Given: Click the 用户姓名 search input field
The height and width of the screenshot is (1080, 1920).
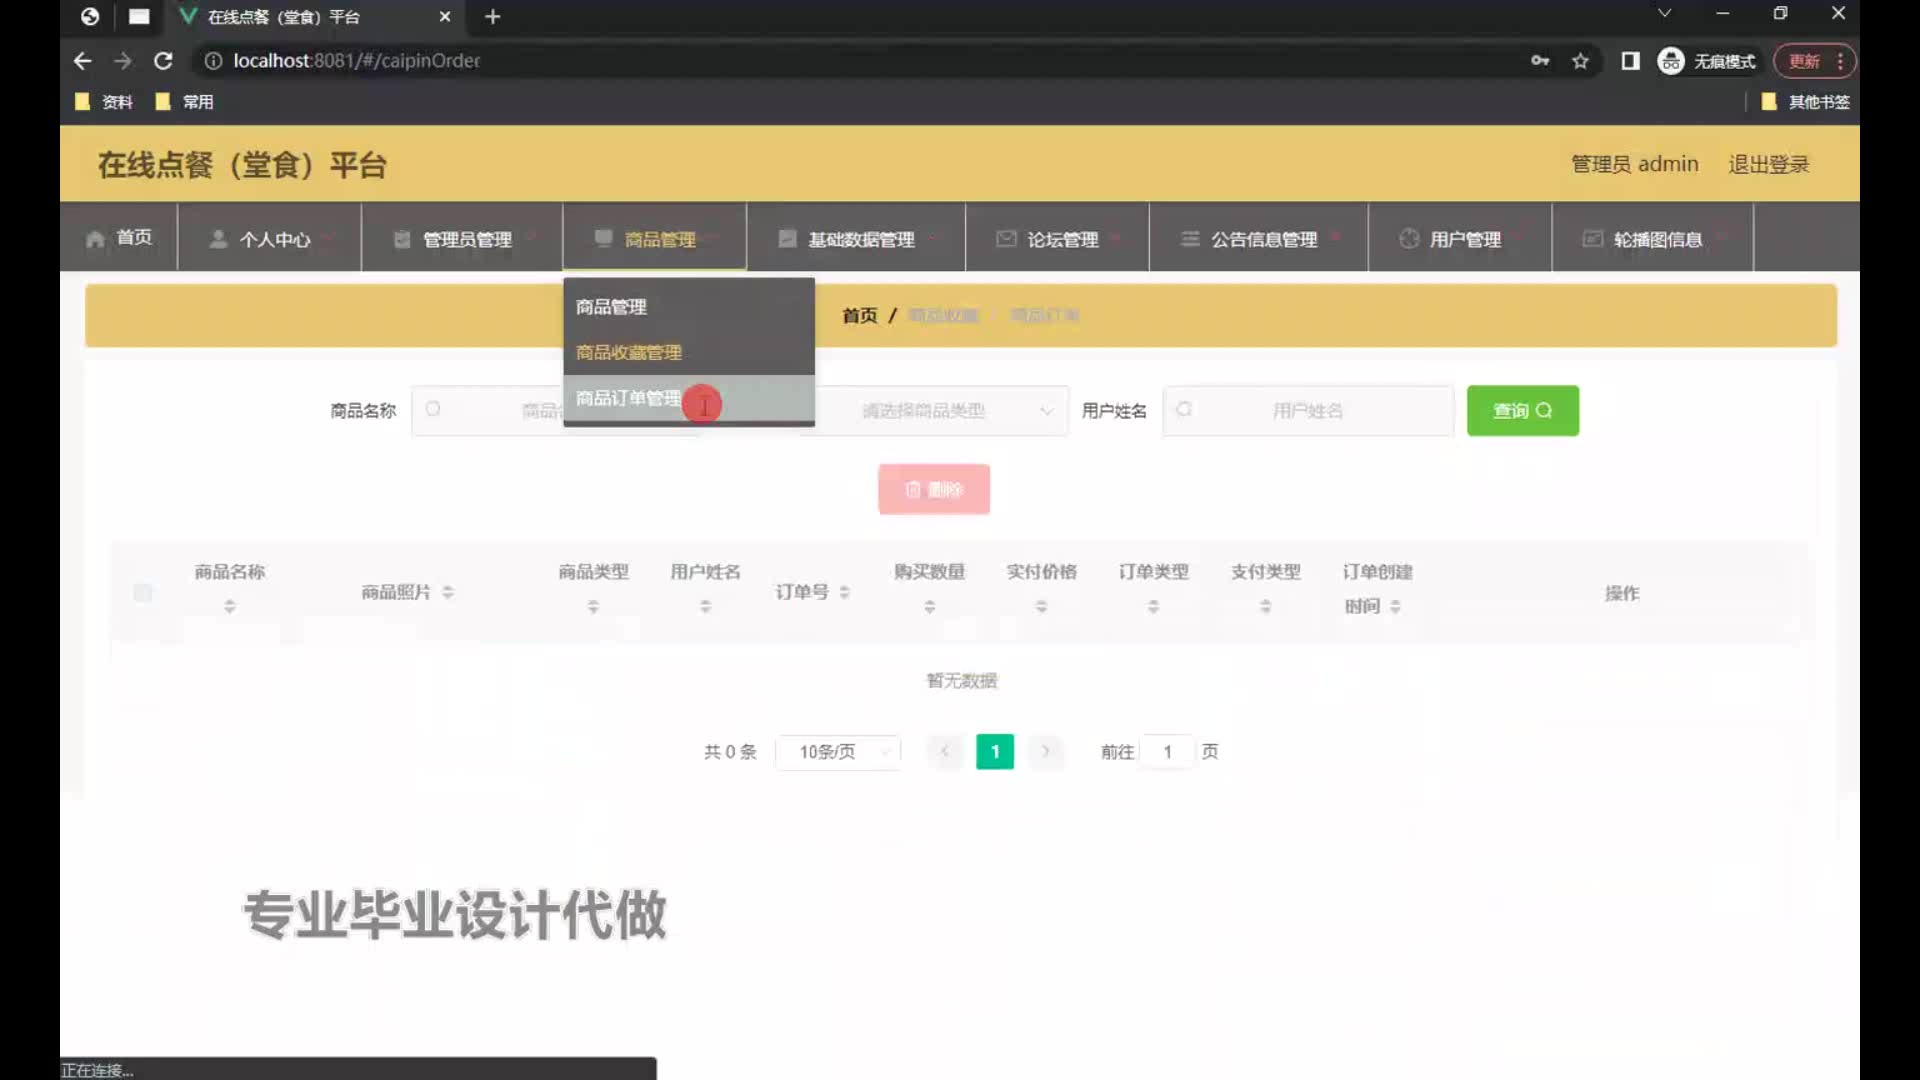Looking at the screenshot, I should click(x=1308, y=411).
